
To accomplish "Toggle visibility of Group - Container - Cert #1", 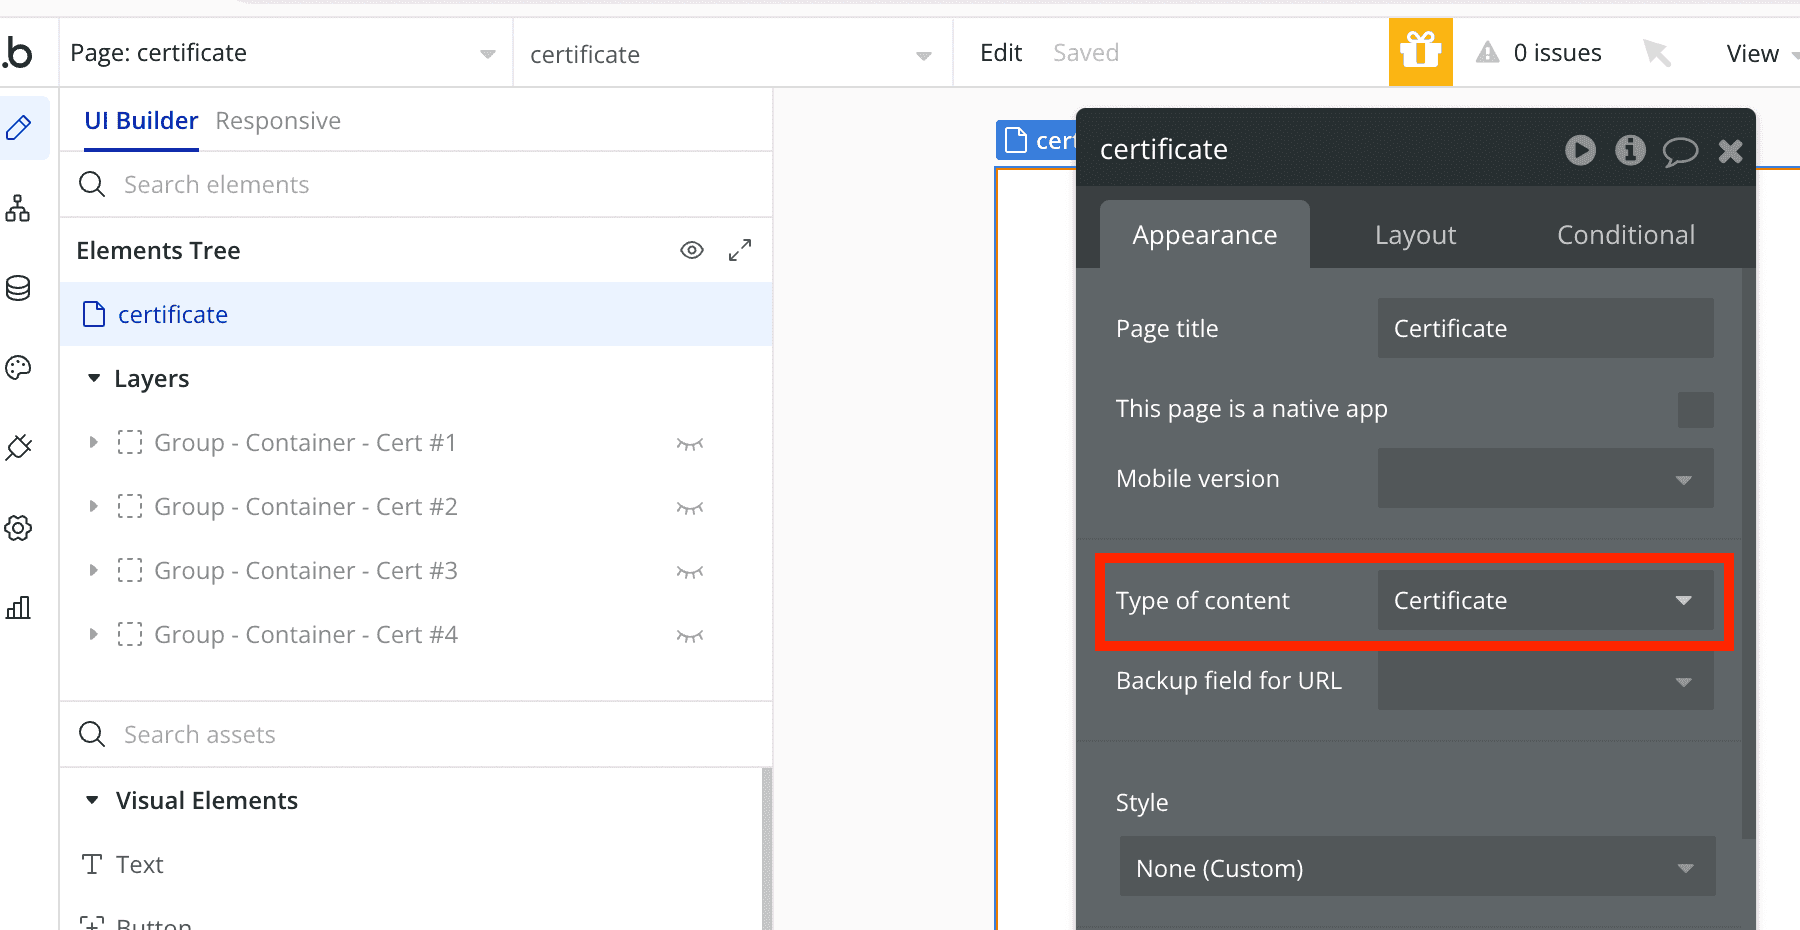I will [x=690, y=443].
